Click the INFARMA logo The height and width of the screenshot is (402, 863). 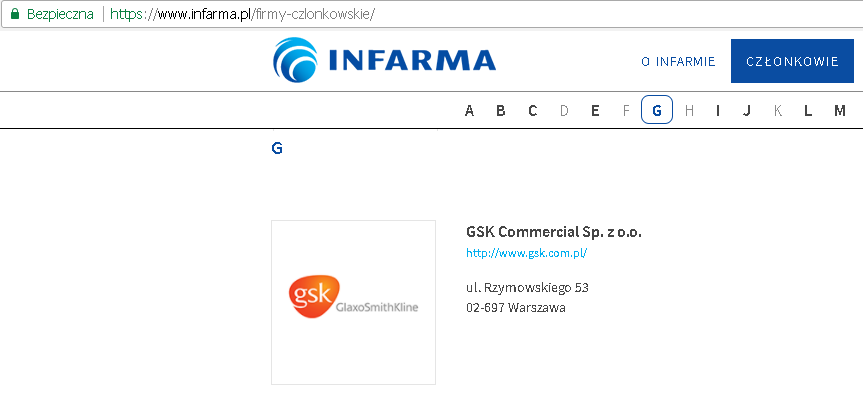(x=384, y=58)
